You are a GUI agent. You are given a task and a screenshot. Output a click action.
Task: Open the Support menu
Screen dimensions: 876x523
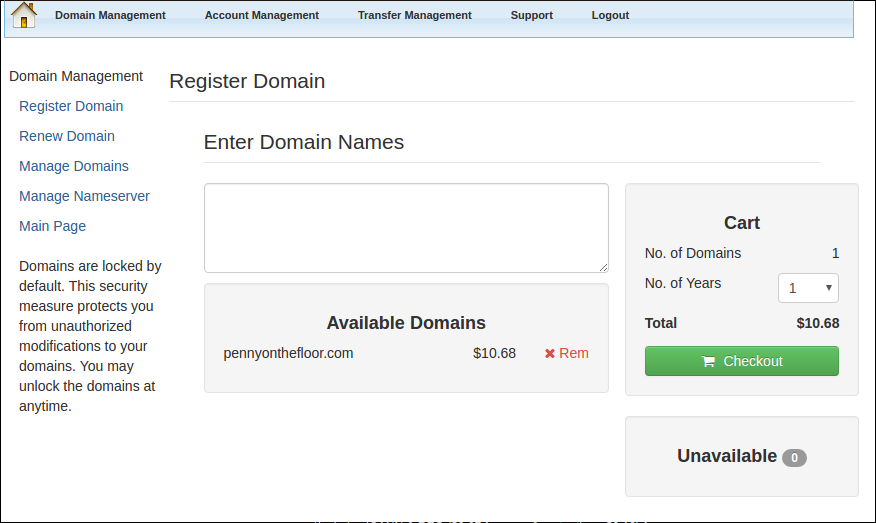531,16
